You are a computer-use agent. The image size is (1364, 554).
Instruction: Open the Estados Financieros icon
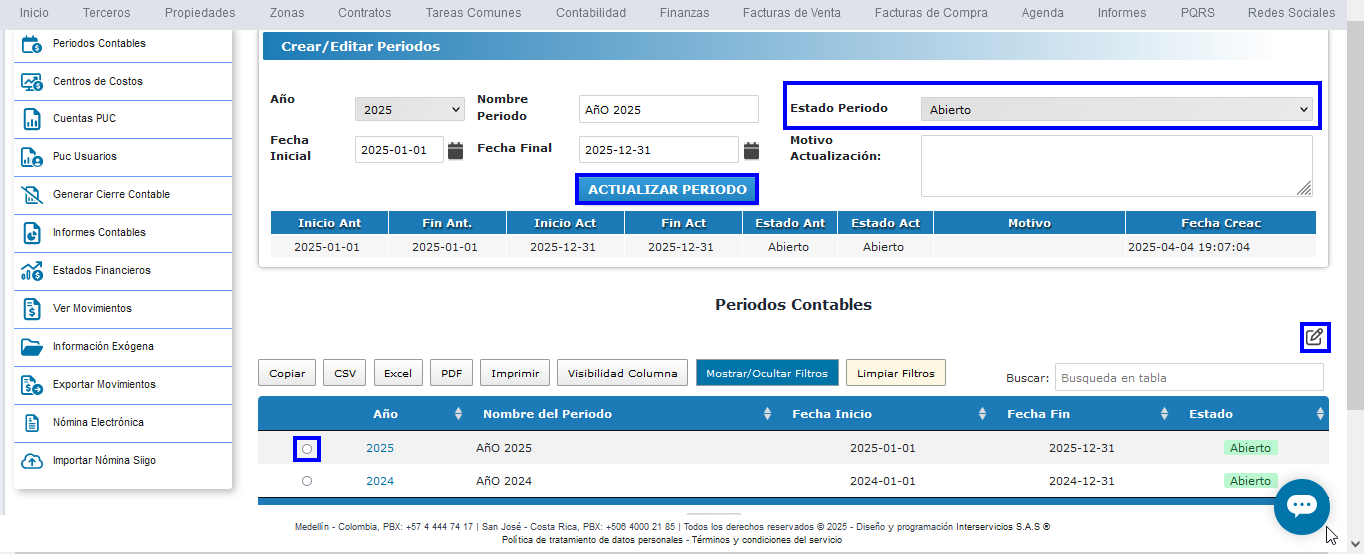click(x=32, y=271)
